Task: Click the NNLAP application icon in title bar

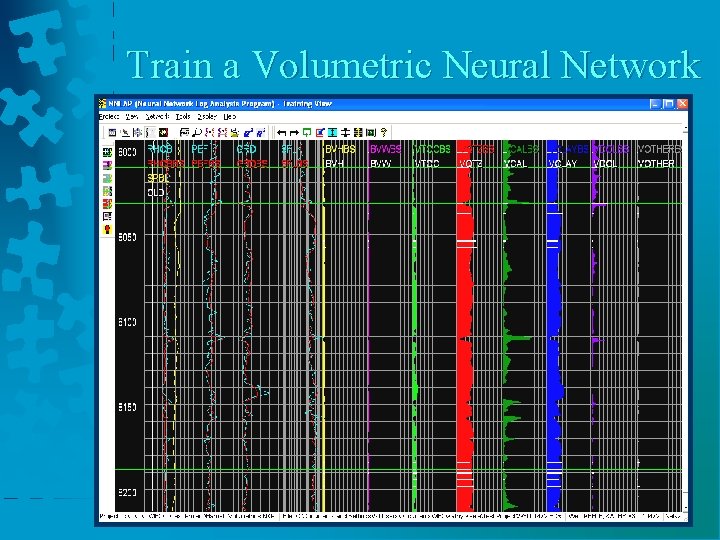Action: coord(103,104)
